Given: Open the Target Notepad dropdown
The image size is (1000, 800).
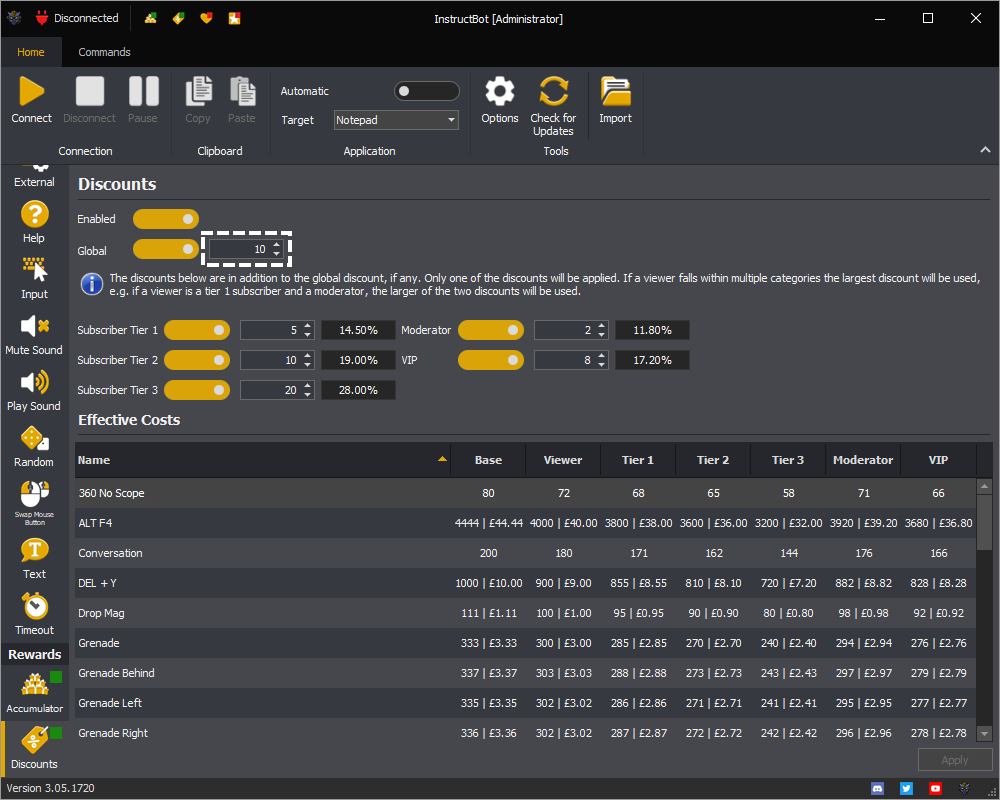Looking at the screenshot, I should click(396, 120).
